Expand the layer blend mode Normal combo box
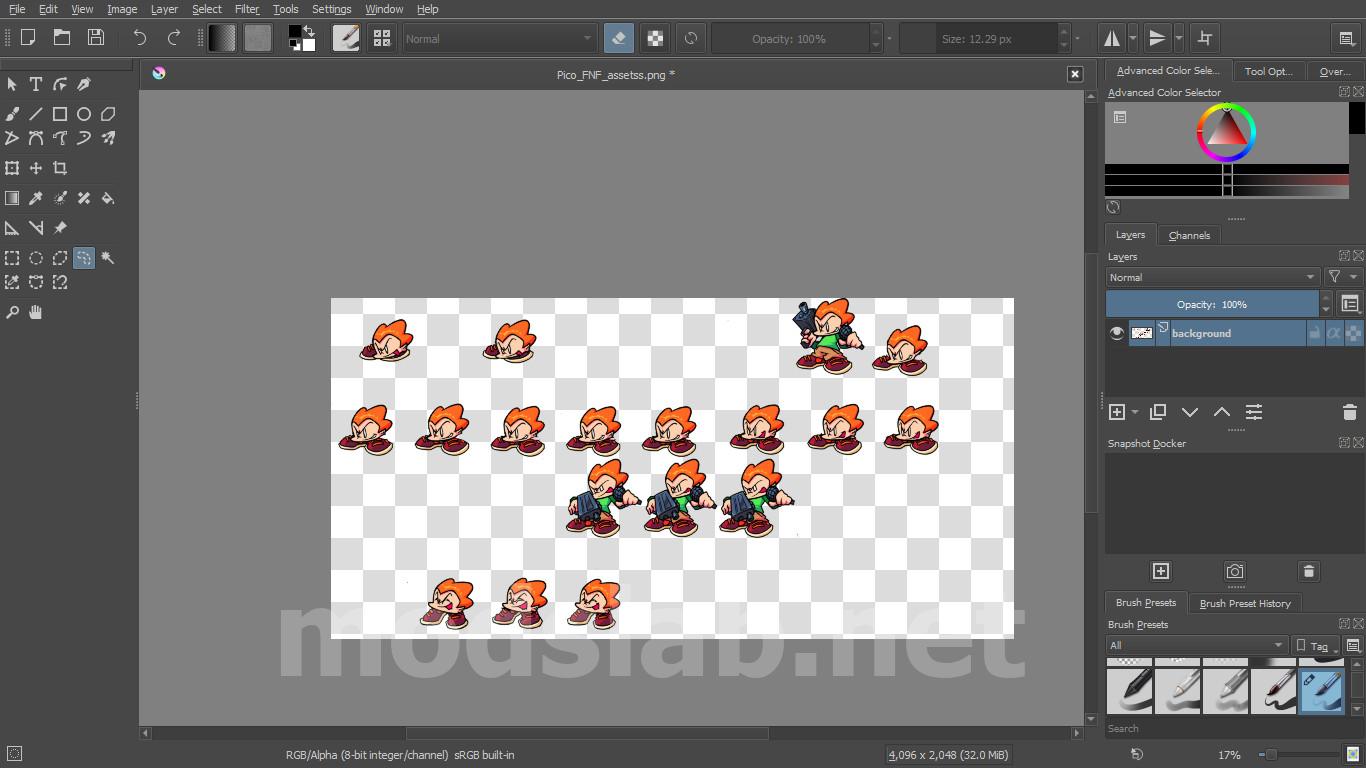Screen dimensions: 1366x768 [1213, 277]
